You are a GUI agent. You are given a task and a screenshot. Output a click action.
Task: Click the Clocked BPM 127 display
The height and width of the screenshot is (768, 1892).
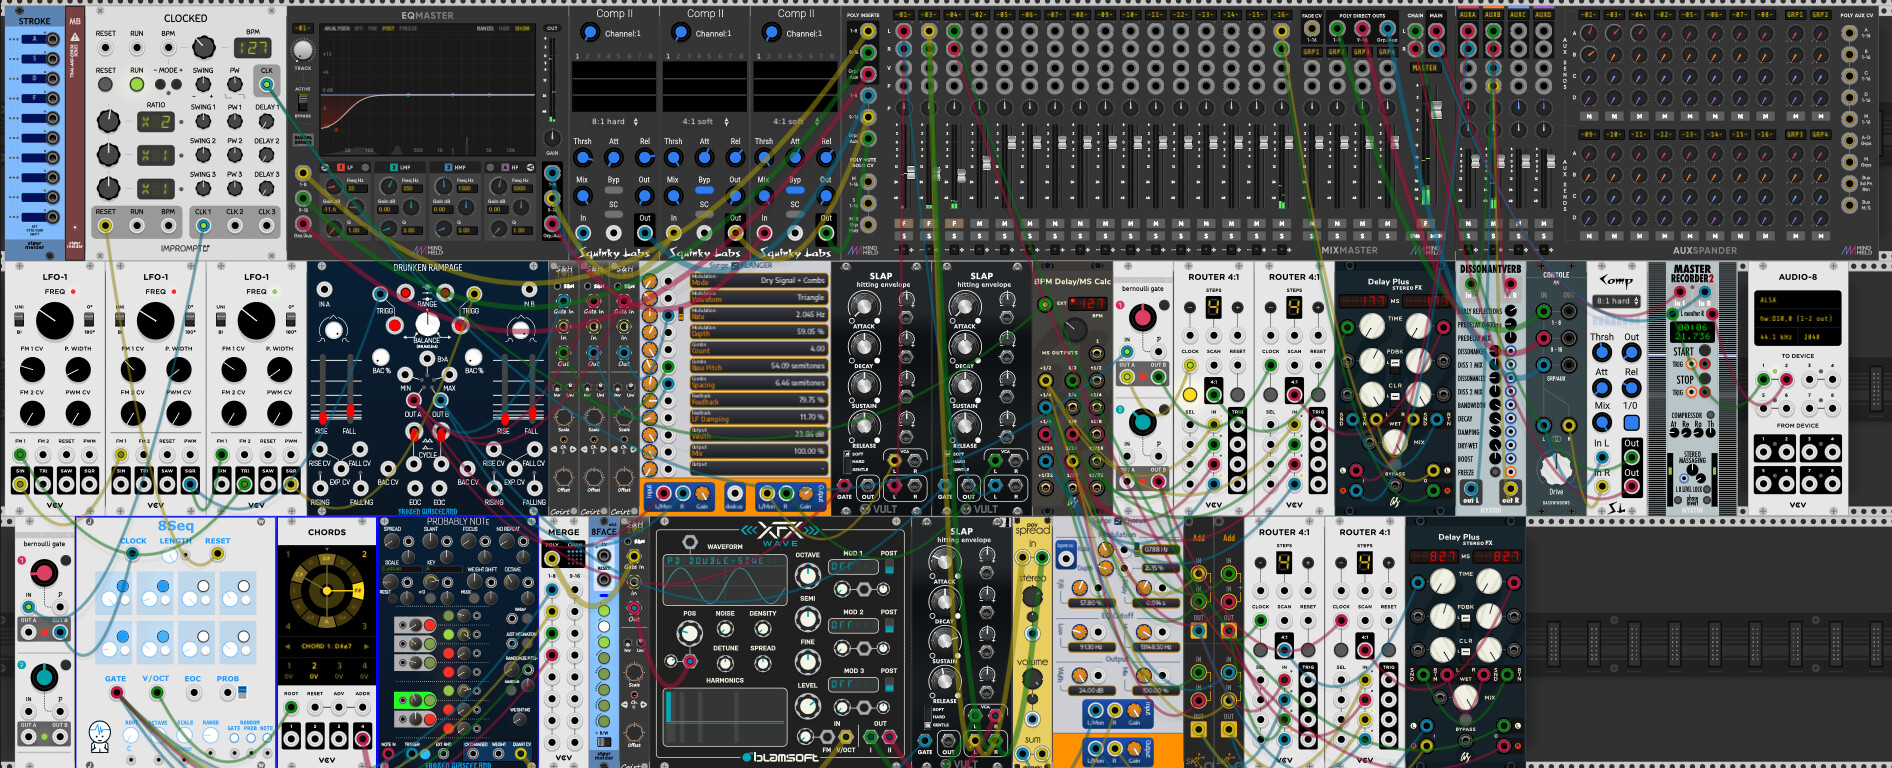tap(252, 47)
